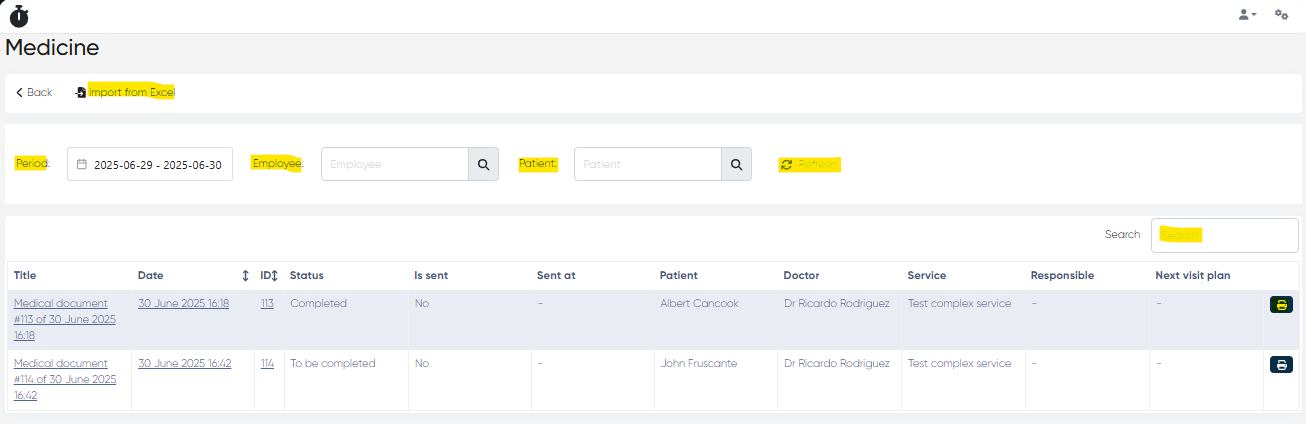Sort the table by Date column

tap(245, 276)
